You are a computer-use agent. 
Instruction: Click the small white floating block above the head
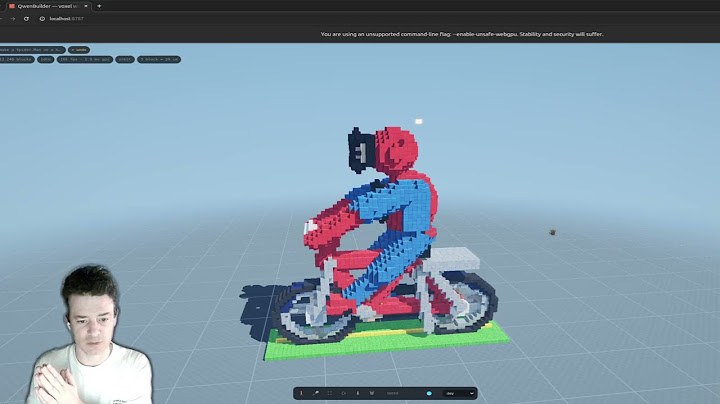coord(418,121)
